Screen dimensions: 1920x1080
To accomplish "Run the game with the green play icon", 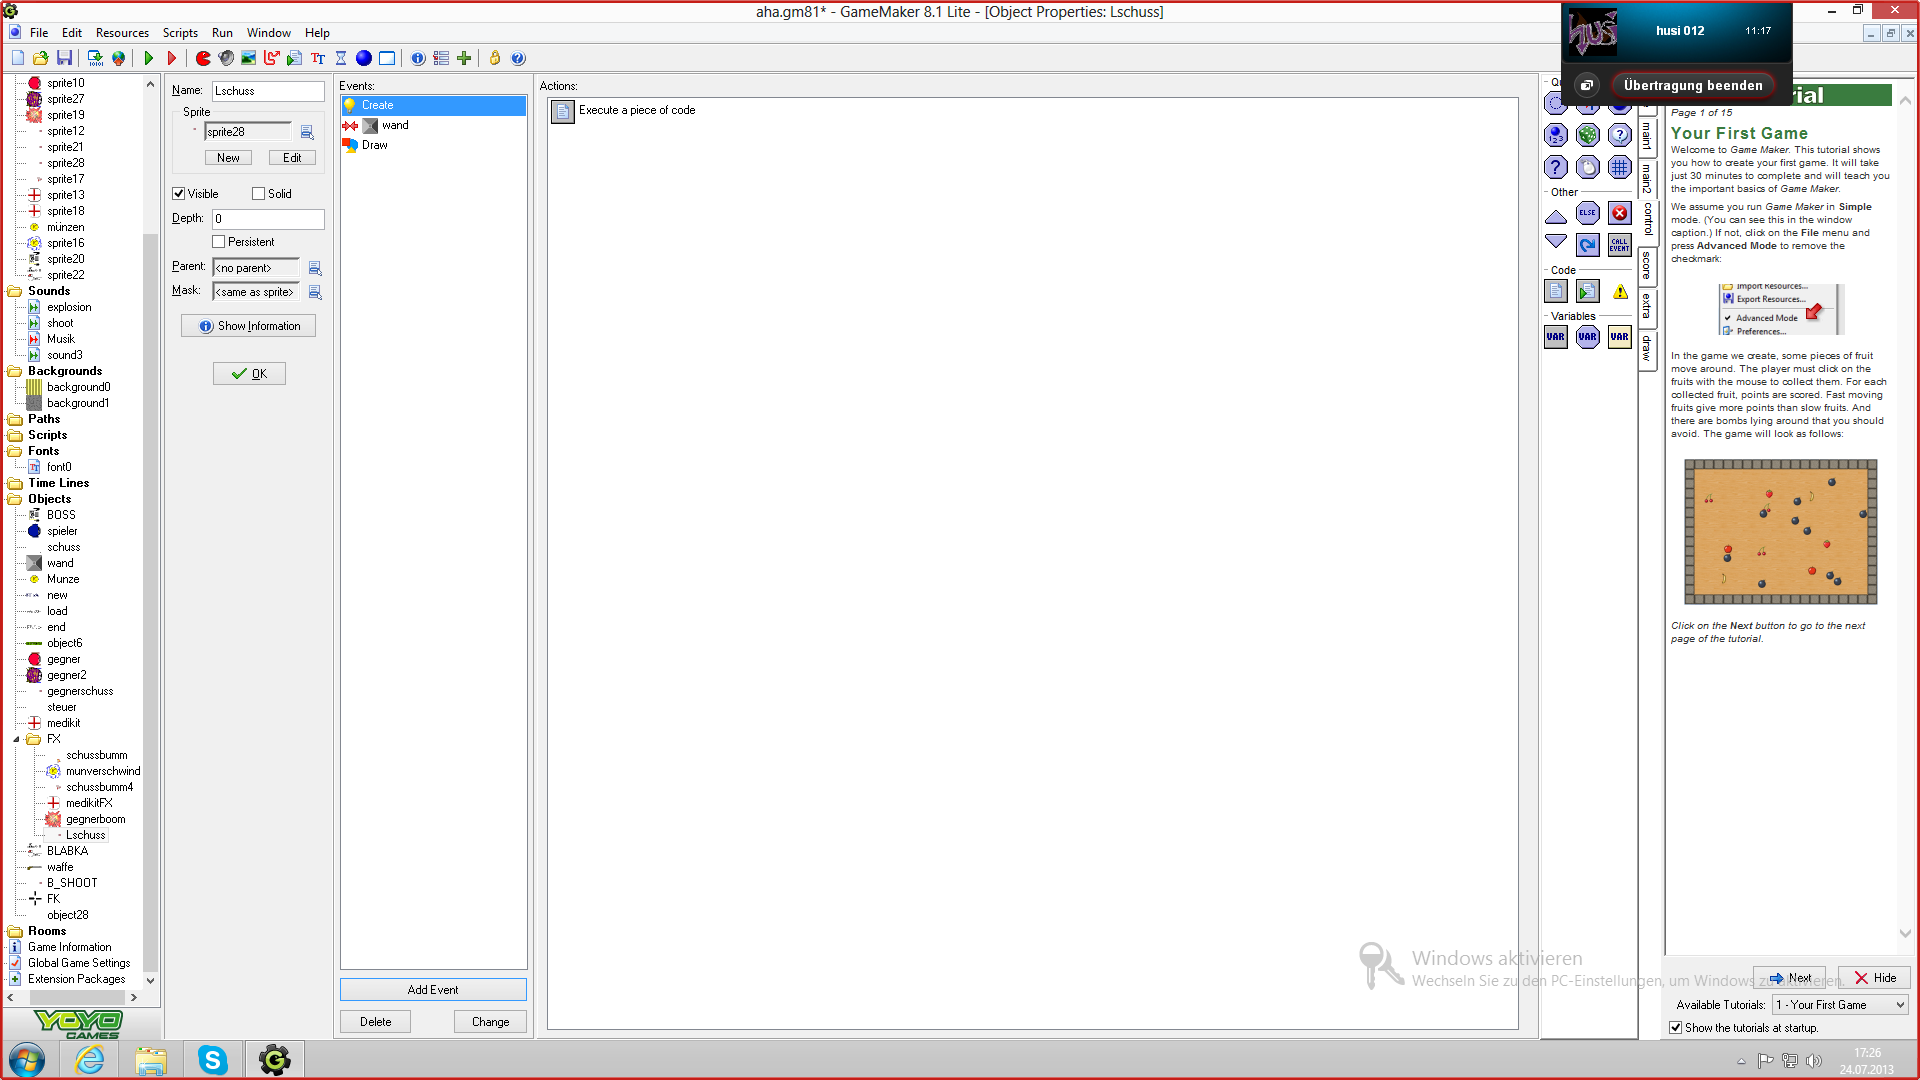I will [149, 59].
